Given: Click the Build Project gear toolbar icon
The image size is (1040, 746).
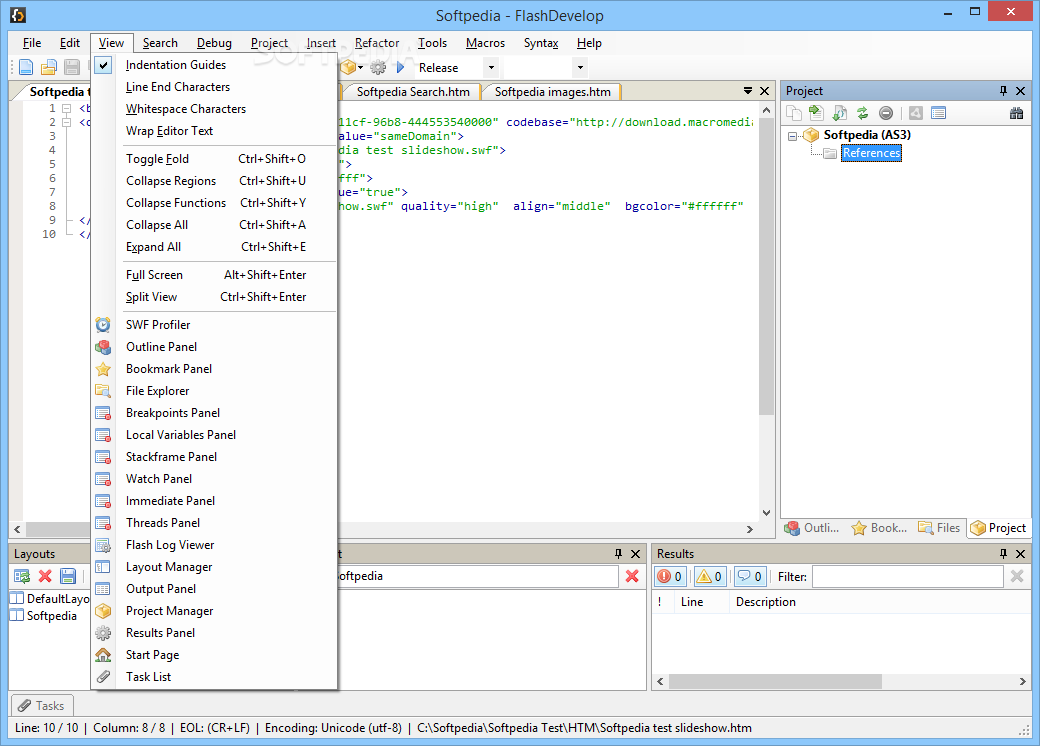Looking at the screenshot, I should [x=378, y=67].
